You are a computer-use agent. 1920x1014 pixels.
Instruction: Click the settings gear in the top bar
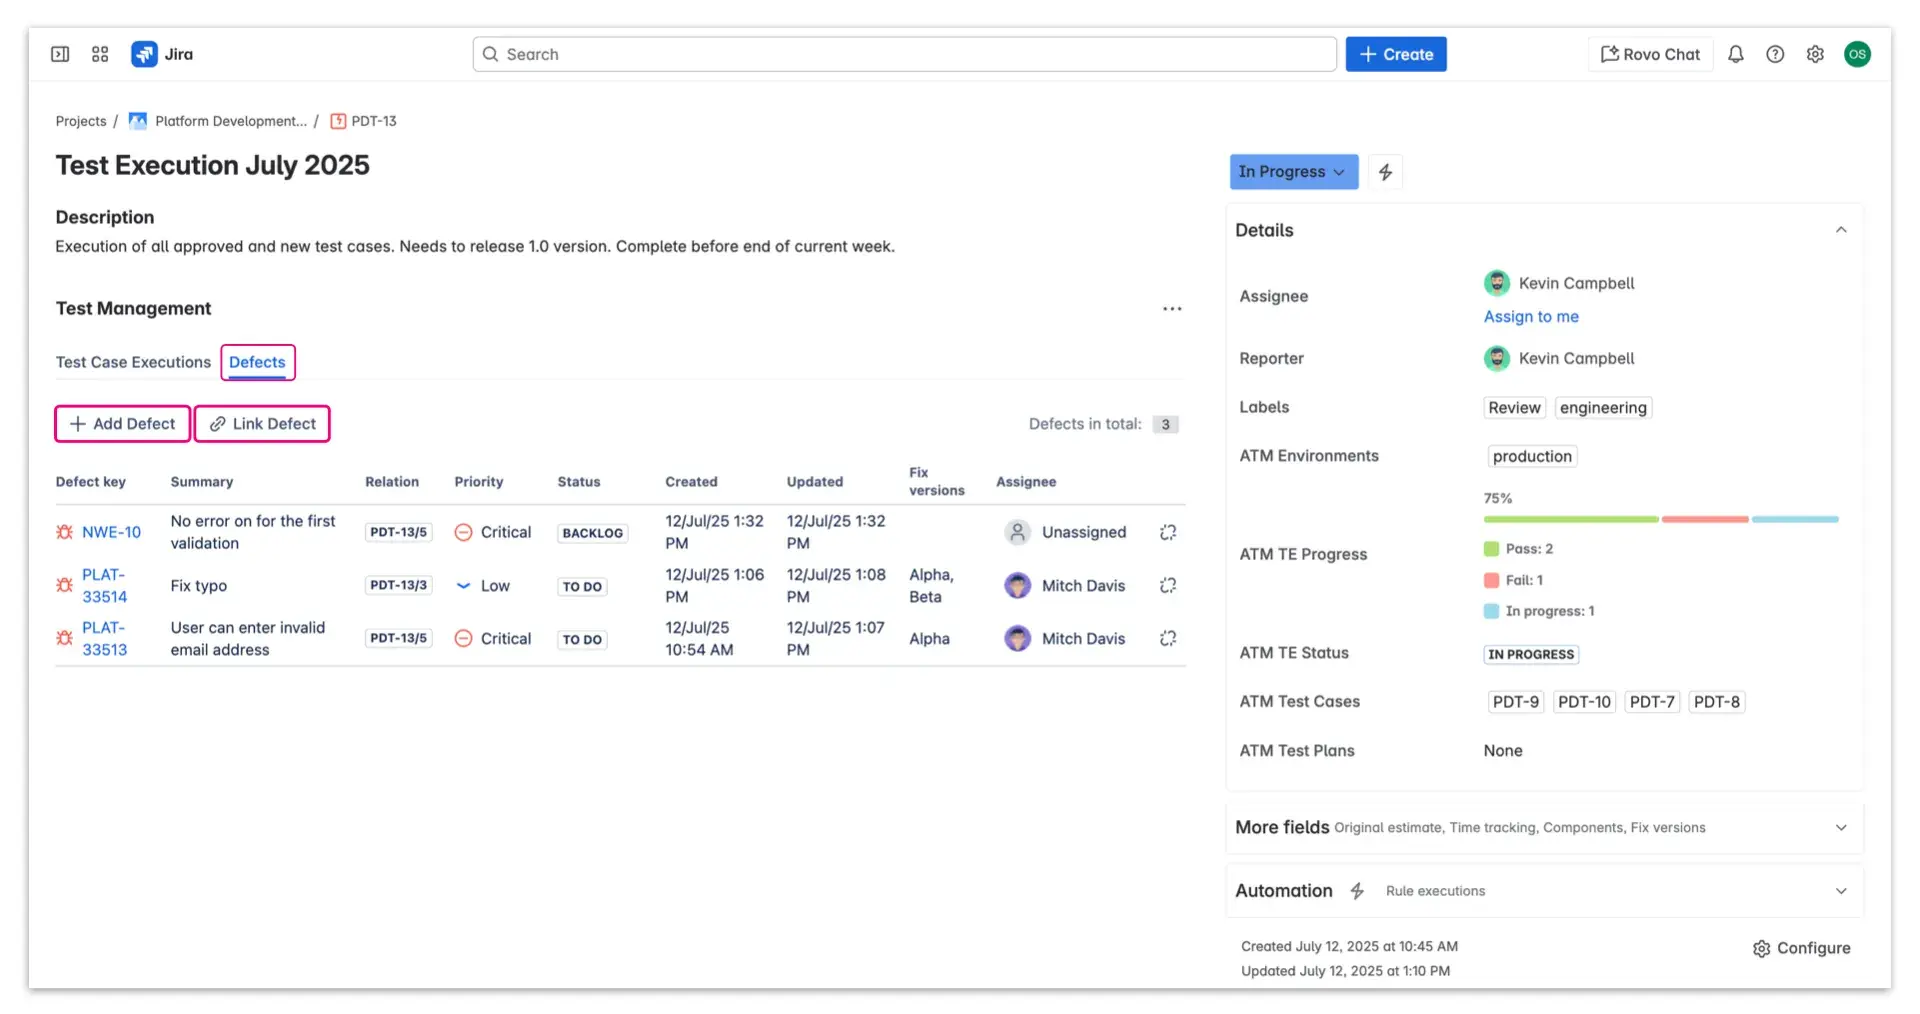tap(1816, 54)
